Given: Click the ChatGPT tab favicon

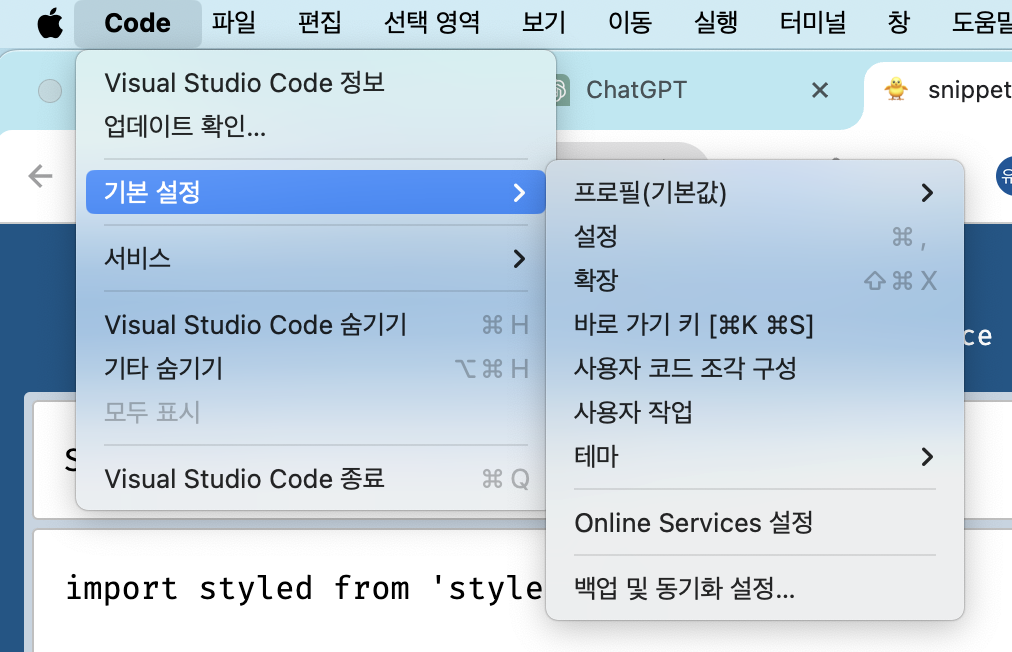Looking at the screenshot, I should [561, 90].
